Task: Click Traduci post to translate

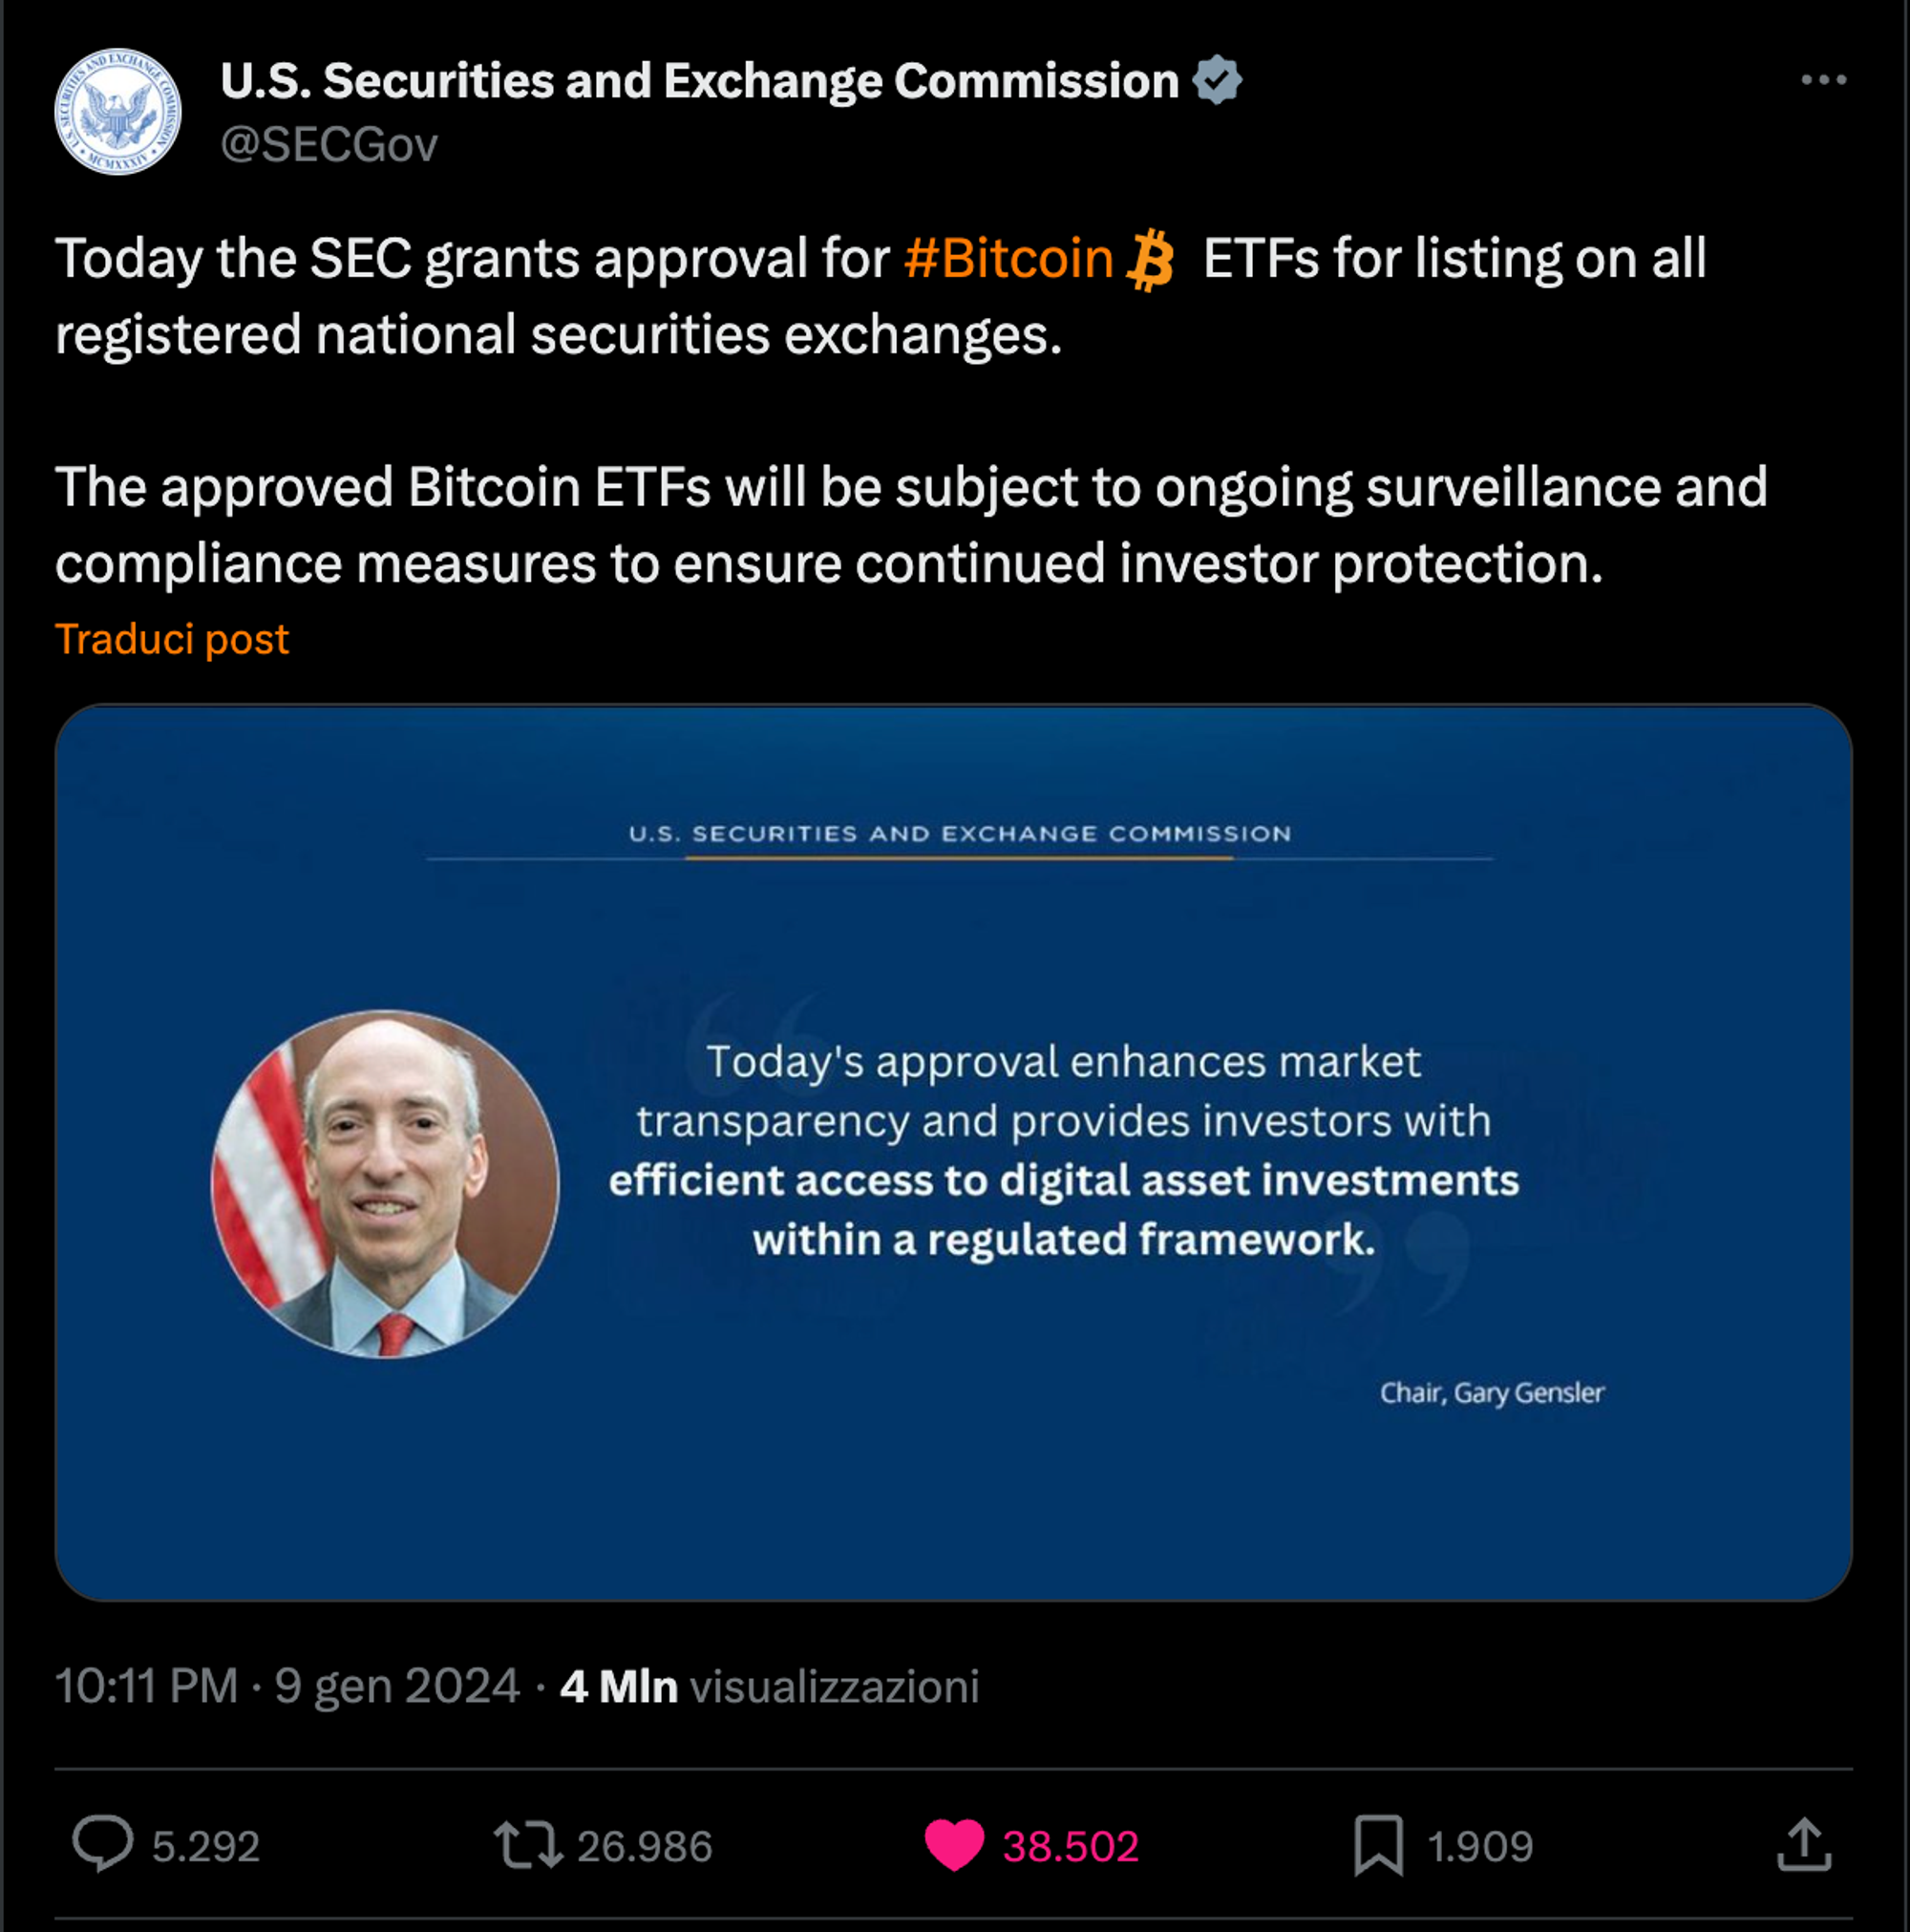Action: (x=171, y=639)
